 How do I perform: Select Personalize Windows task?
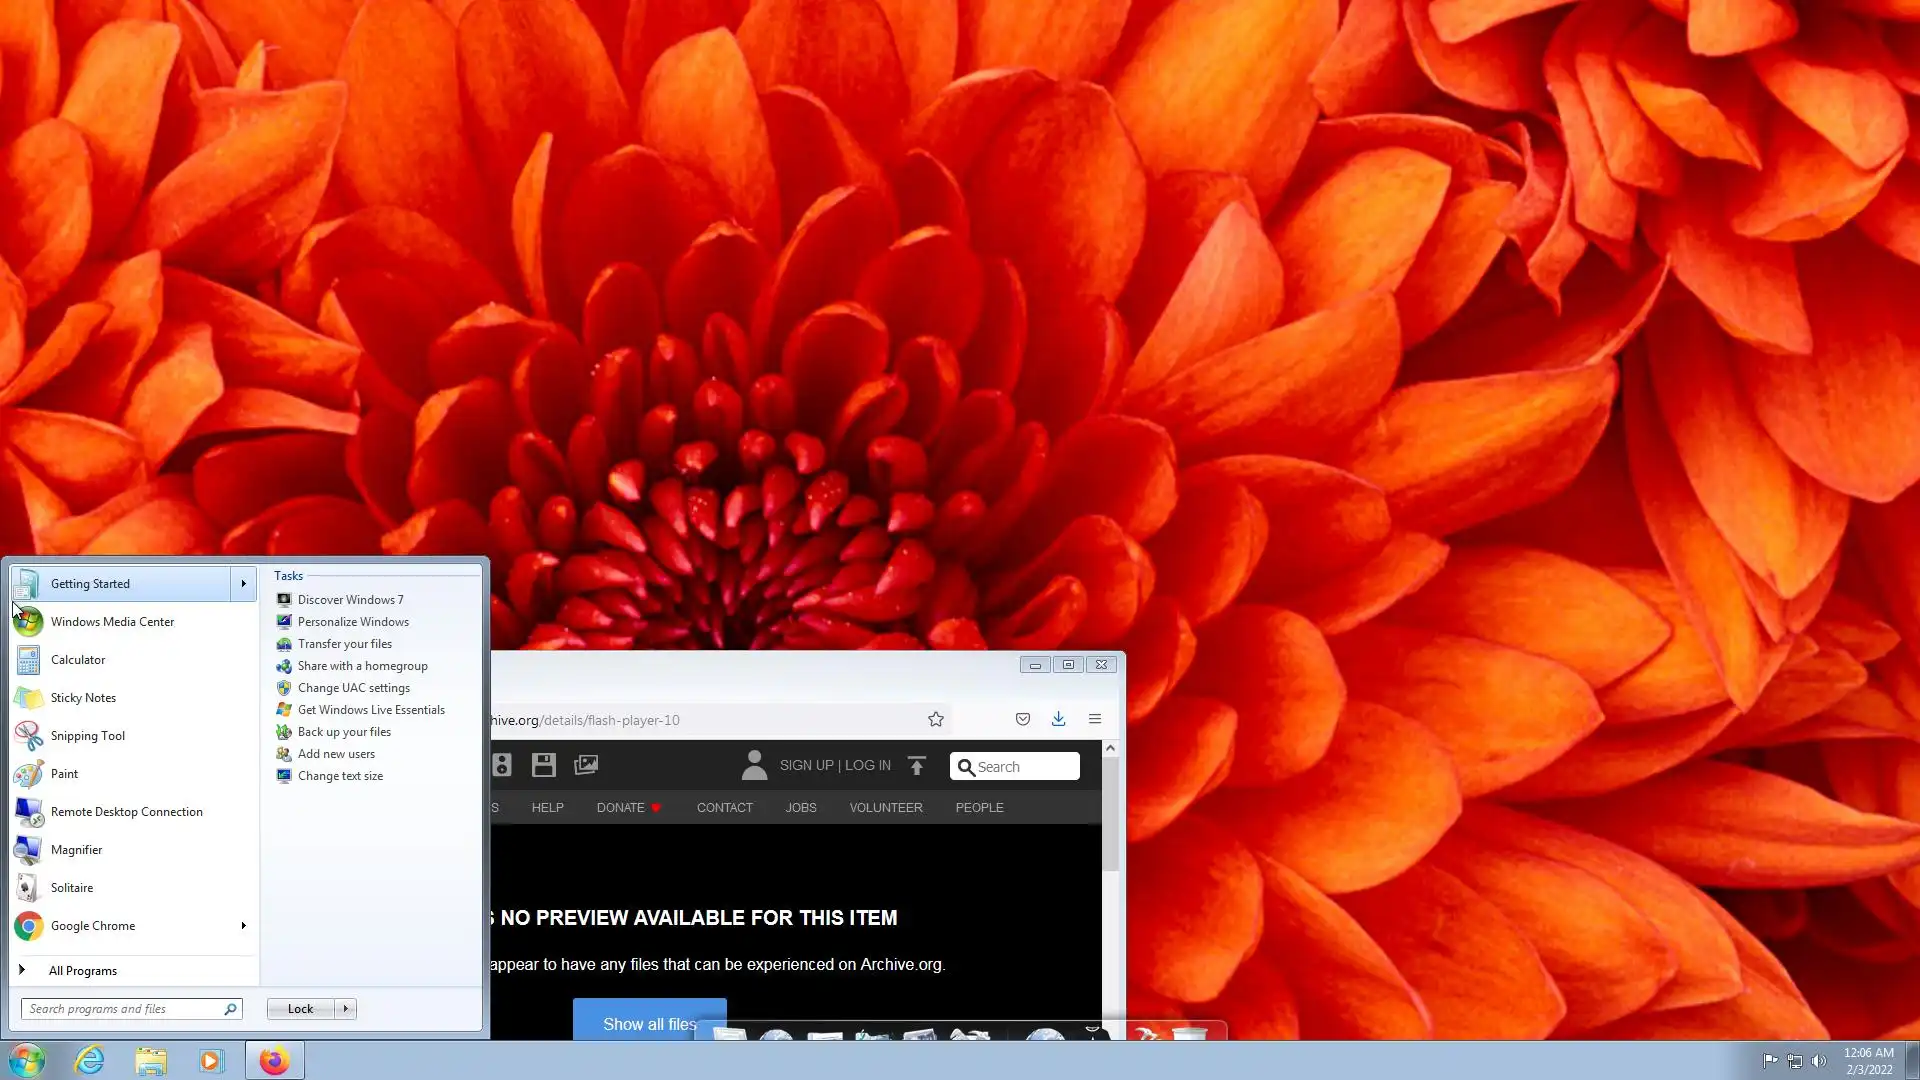coord(353,622)
